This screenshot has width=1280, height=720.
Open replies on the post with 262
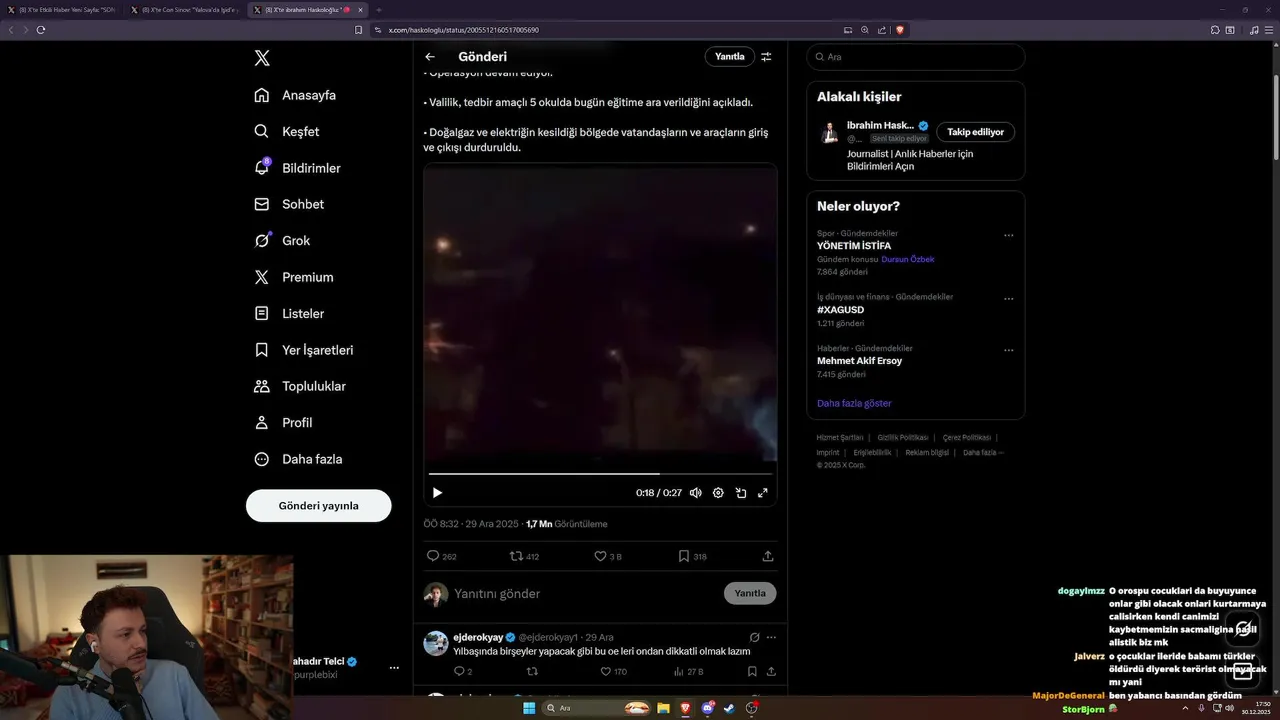441,556
